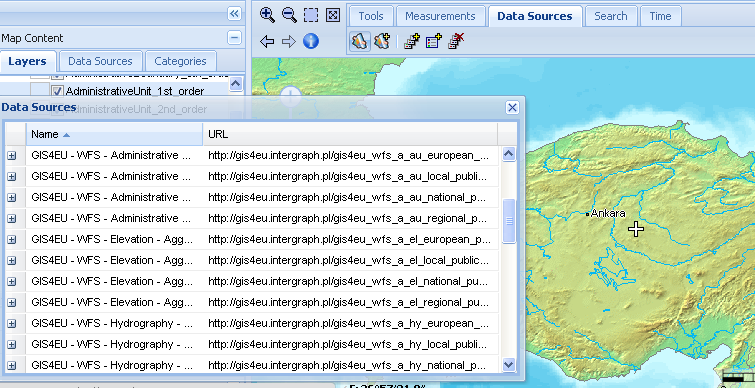Activate the blue feature info tool
The width and height of the screenshot is (755, 388).
coord(311,41)
